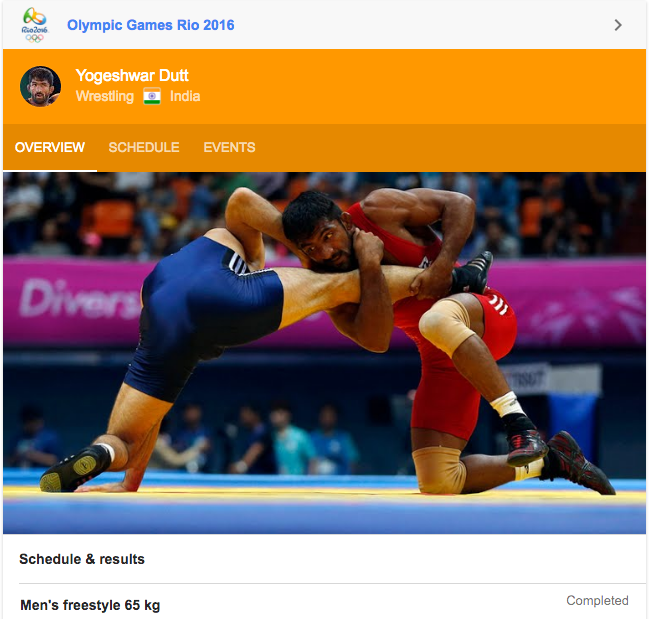The height and width of the screenshot is (619, 651).
Task: Click the Completed status label
Action: (597, 600)
